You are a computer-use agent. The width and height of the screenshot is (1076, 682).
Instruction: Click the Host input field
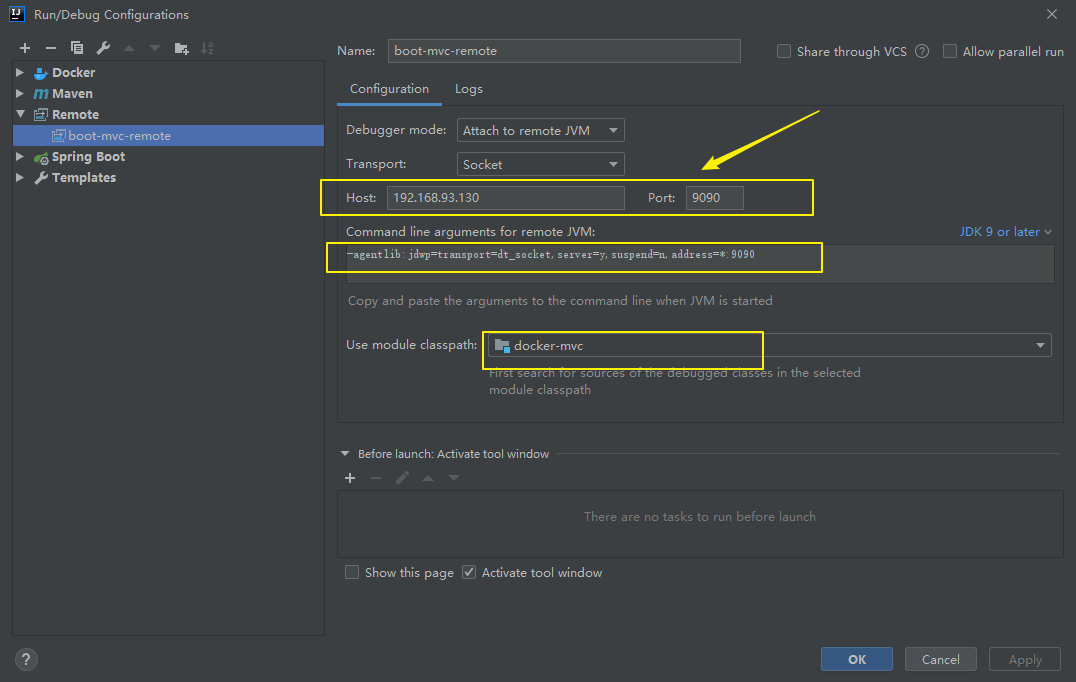pos(506,198)
